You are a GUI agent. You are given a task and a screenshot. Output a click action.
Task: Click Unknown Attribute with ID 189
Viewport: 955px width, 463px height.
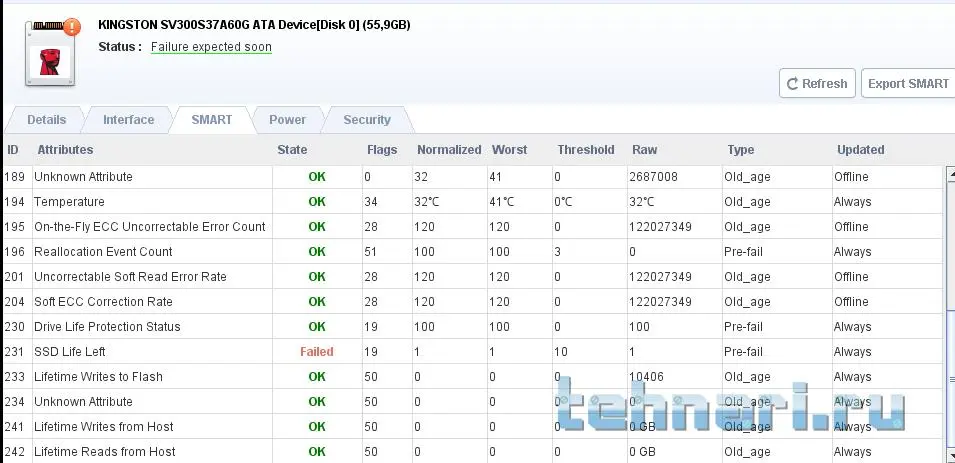tap(83, 177)
